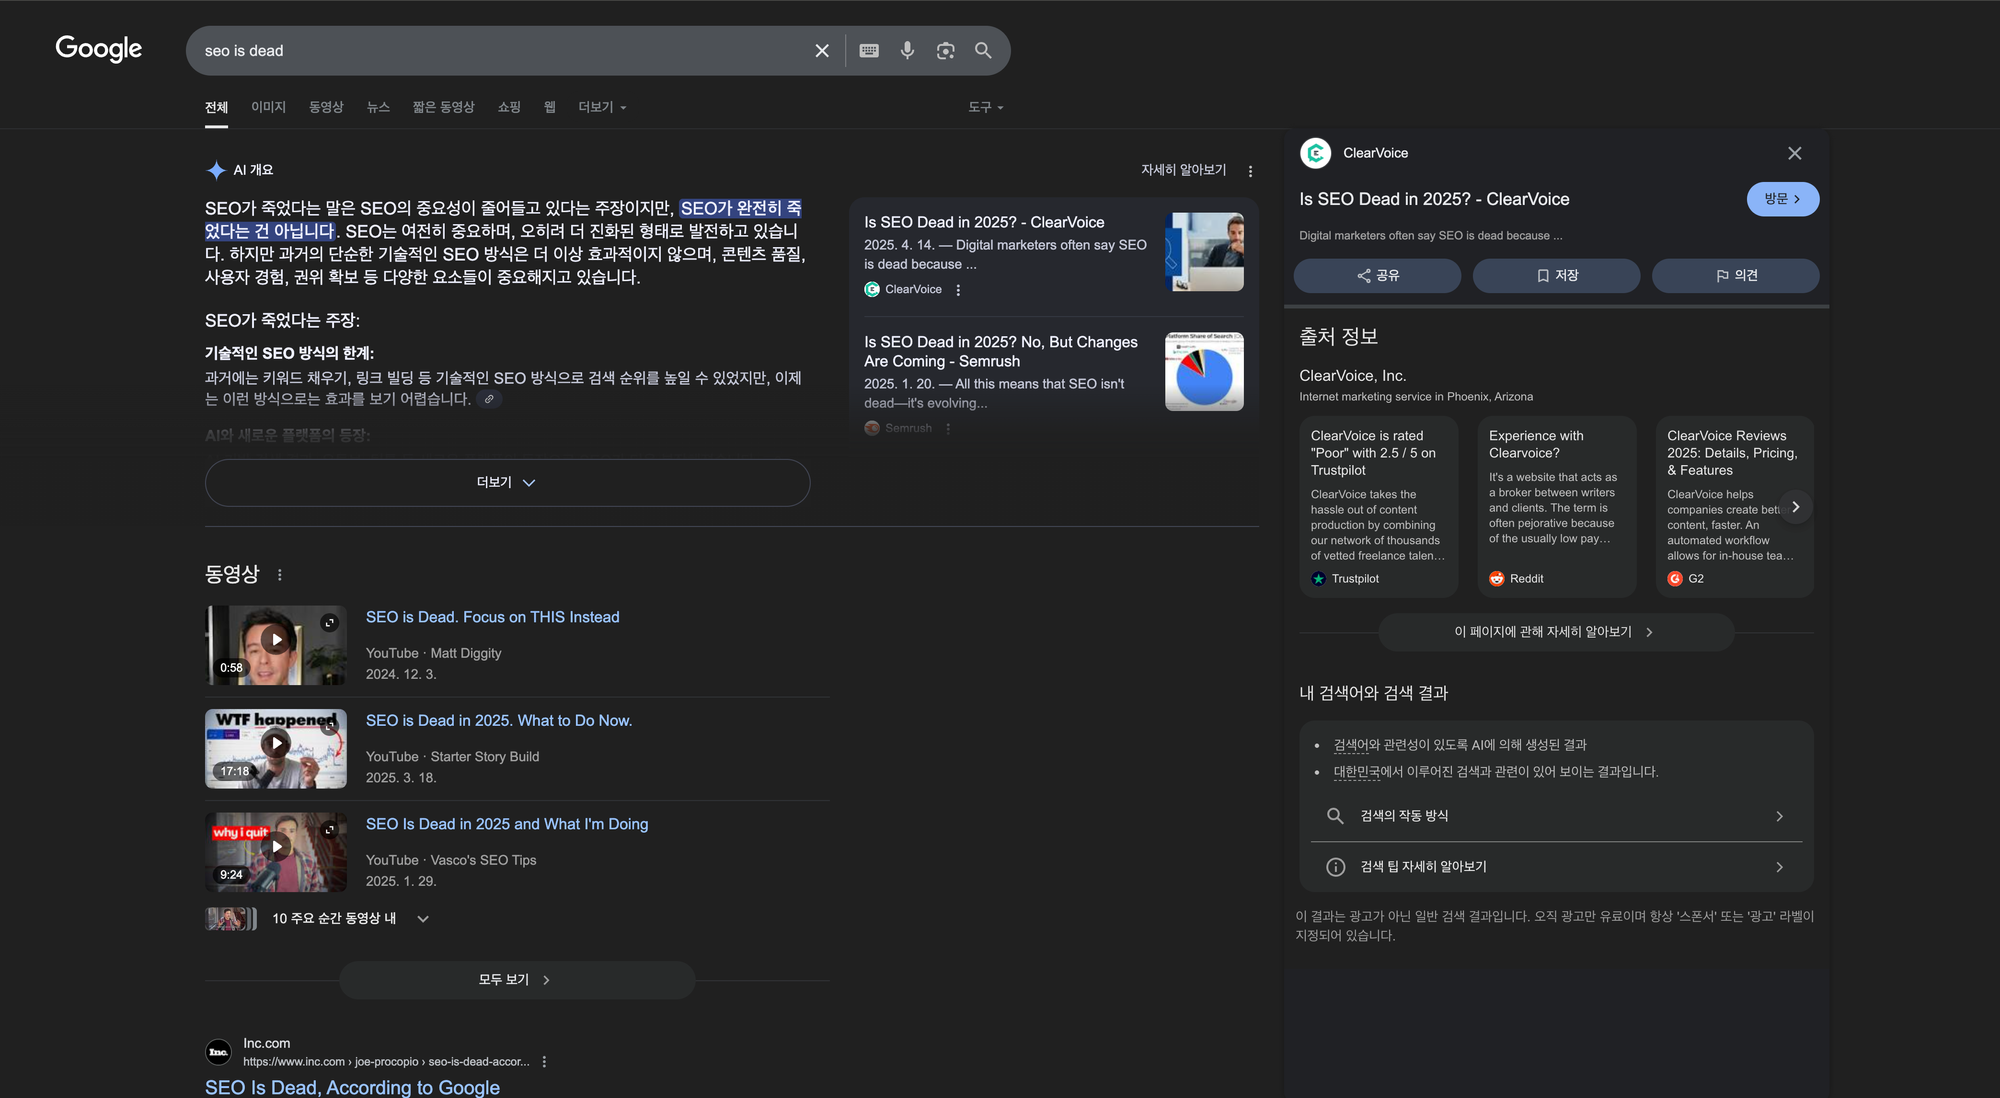2000x1098 pixels.
Task: Click 자세히 알아보기 link in AI overview
Action: (1183, 170)
